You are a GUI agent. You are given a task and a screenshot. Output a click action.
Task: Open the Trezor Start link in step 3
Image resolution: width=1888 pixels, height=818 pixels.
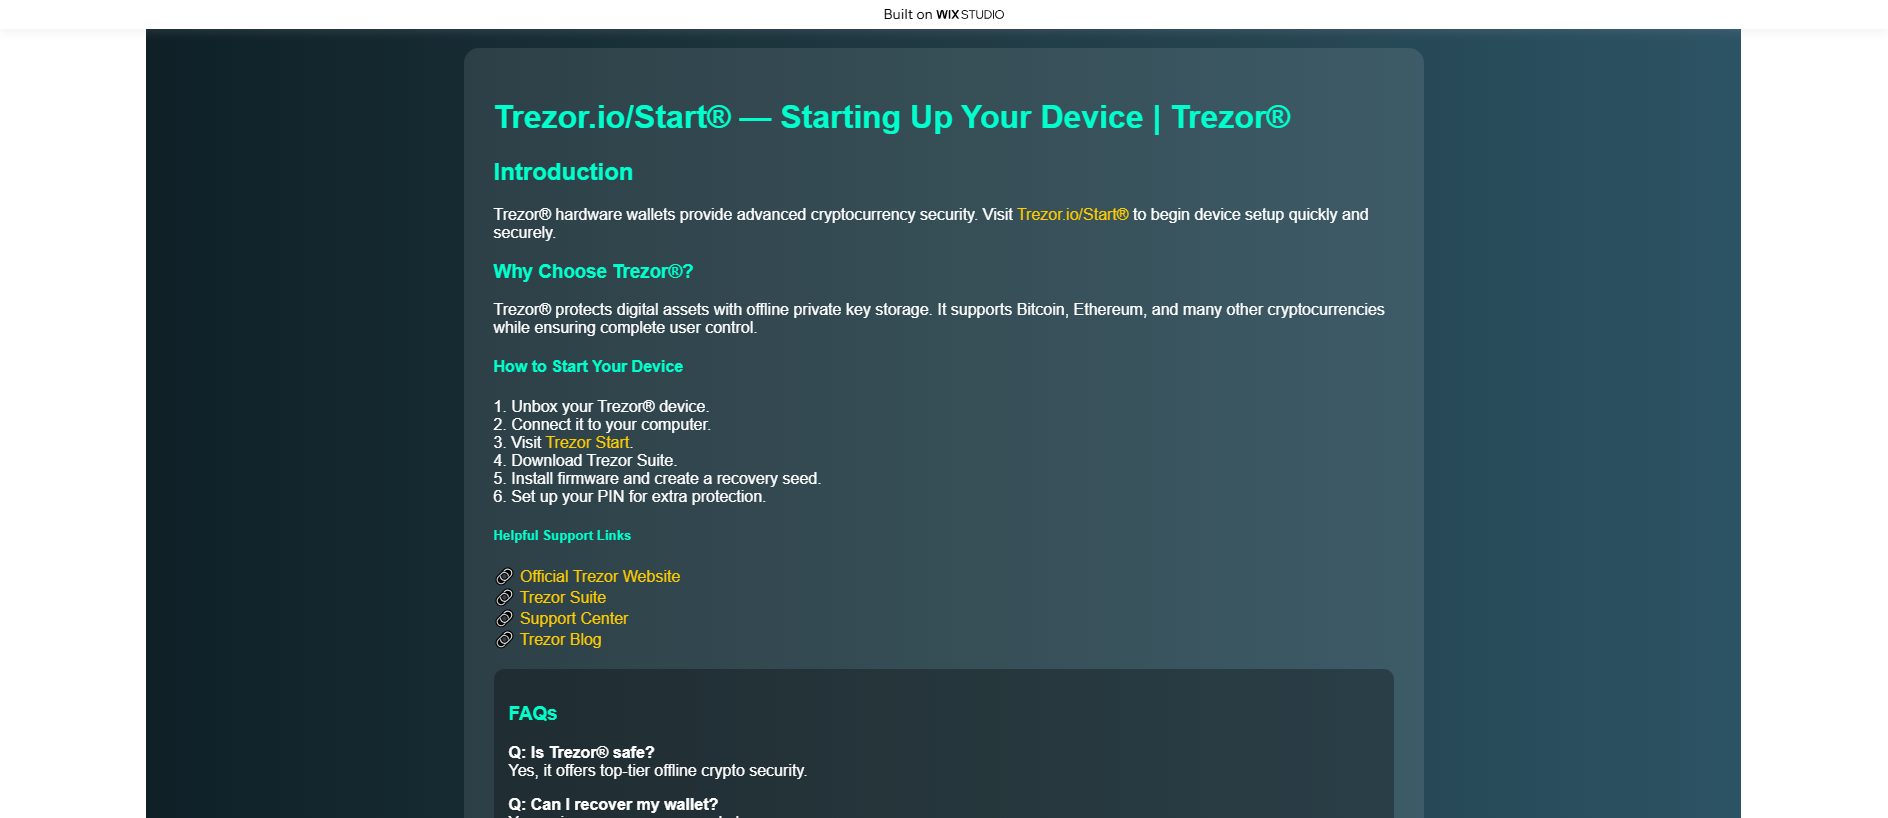click(587, 442)
